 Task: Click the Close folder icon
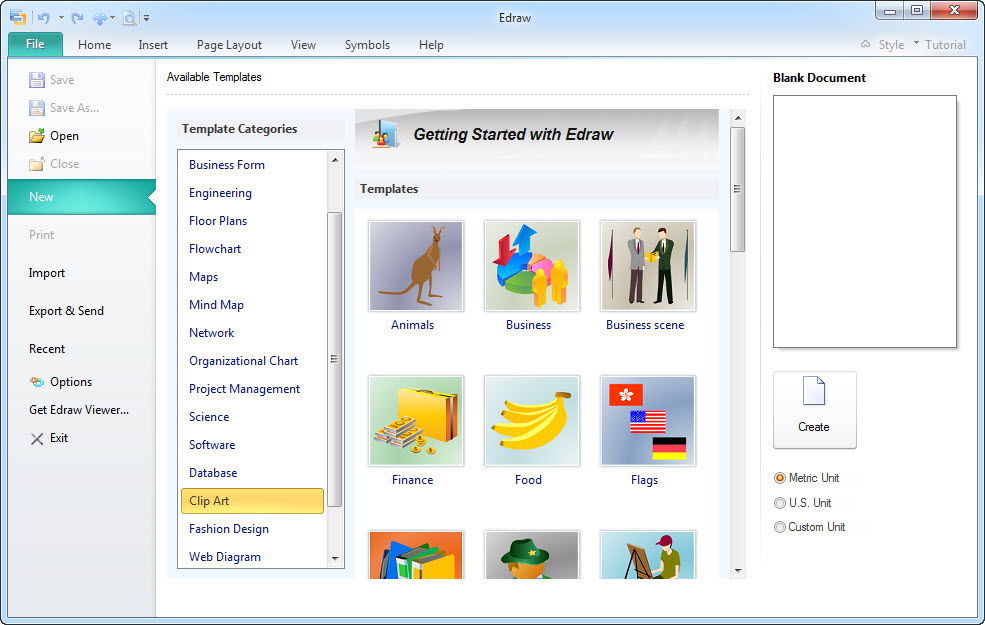(x=36, y=164)
